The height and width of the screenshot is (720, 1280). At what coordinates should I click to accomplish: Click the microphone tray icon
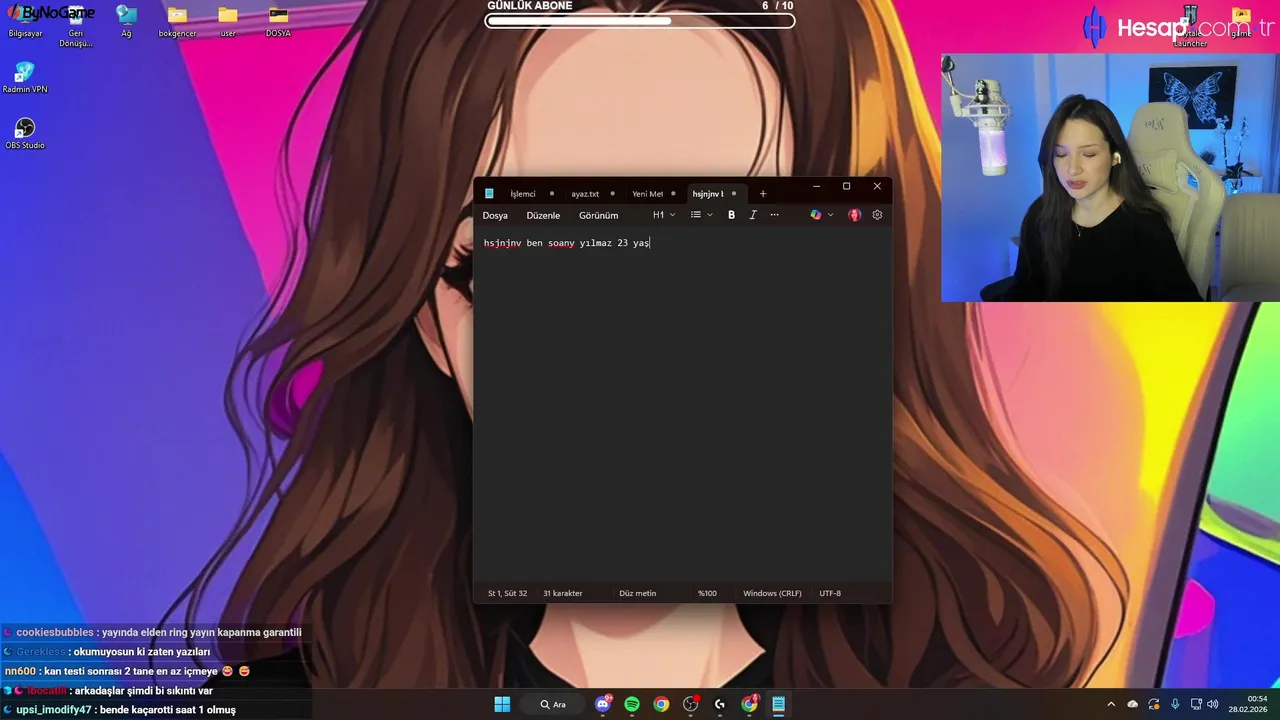[1175, 704]
